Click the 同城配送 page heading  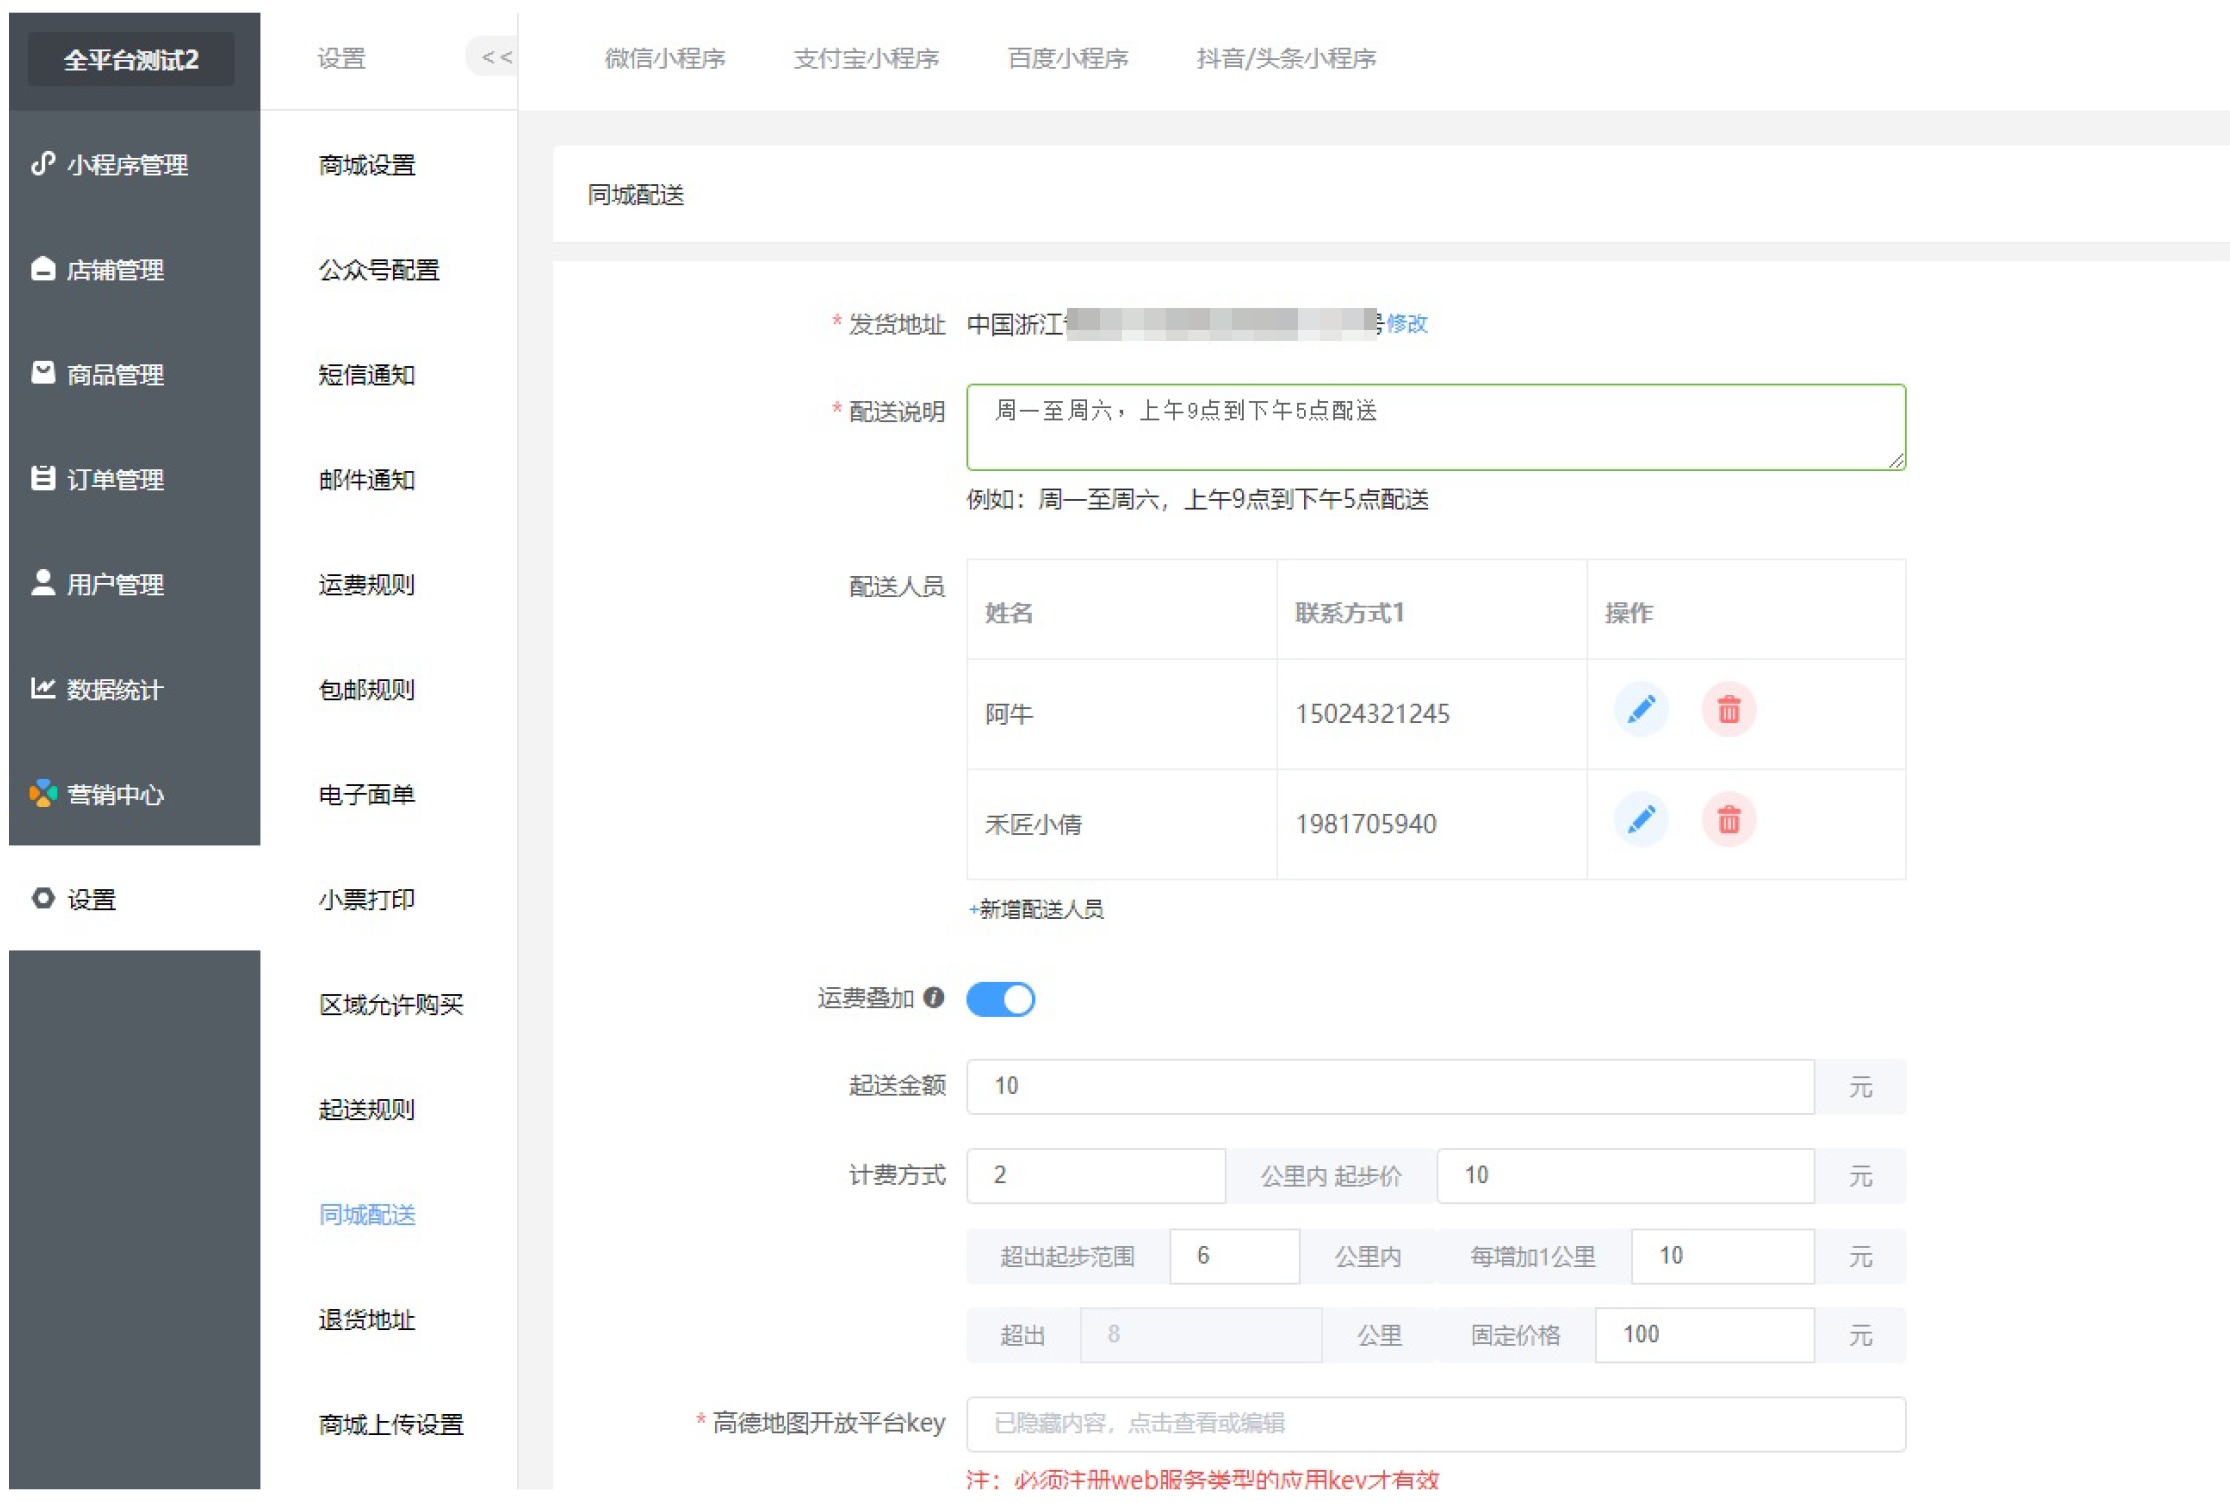[636, 195]
